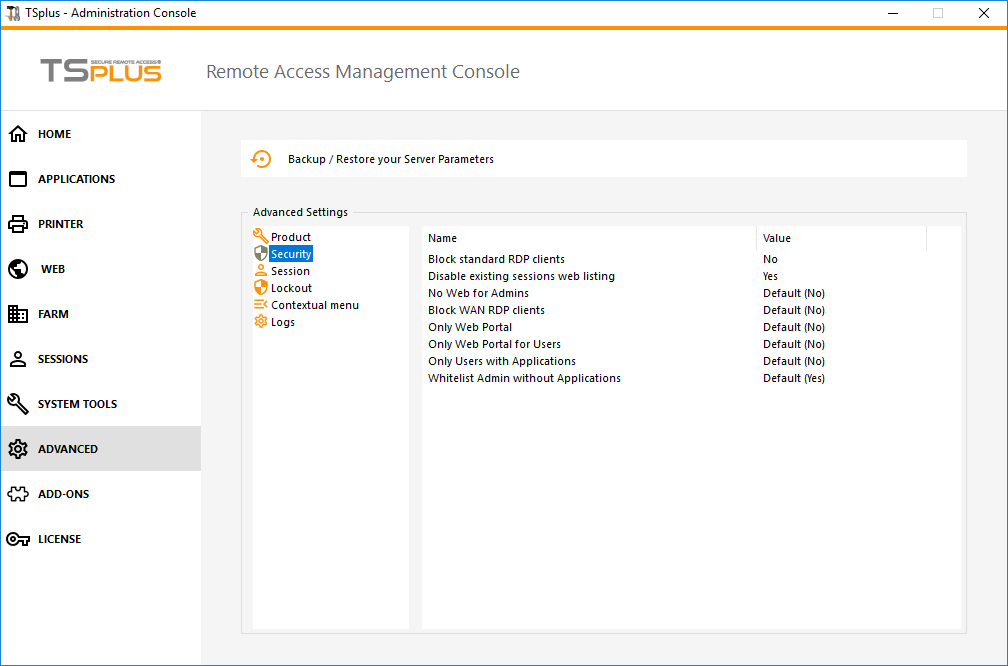
Task: Select the Advanced sidebar menu item
Action: point(68,449)
